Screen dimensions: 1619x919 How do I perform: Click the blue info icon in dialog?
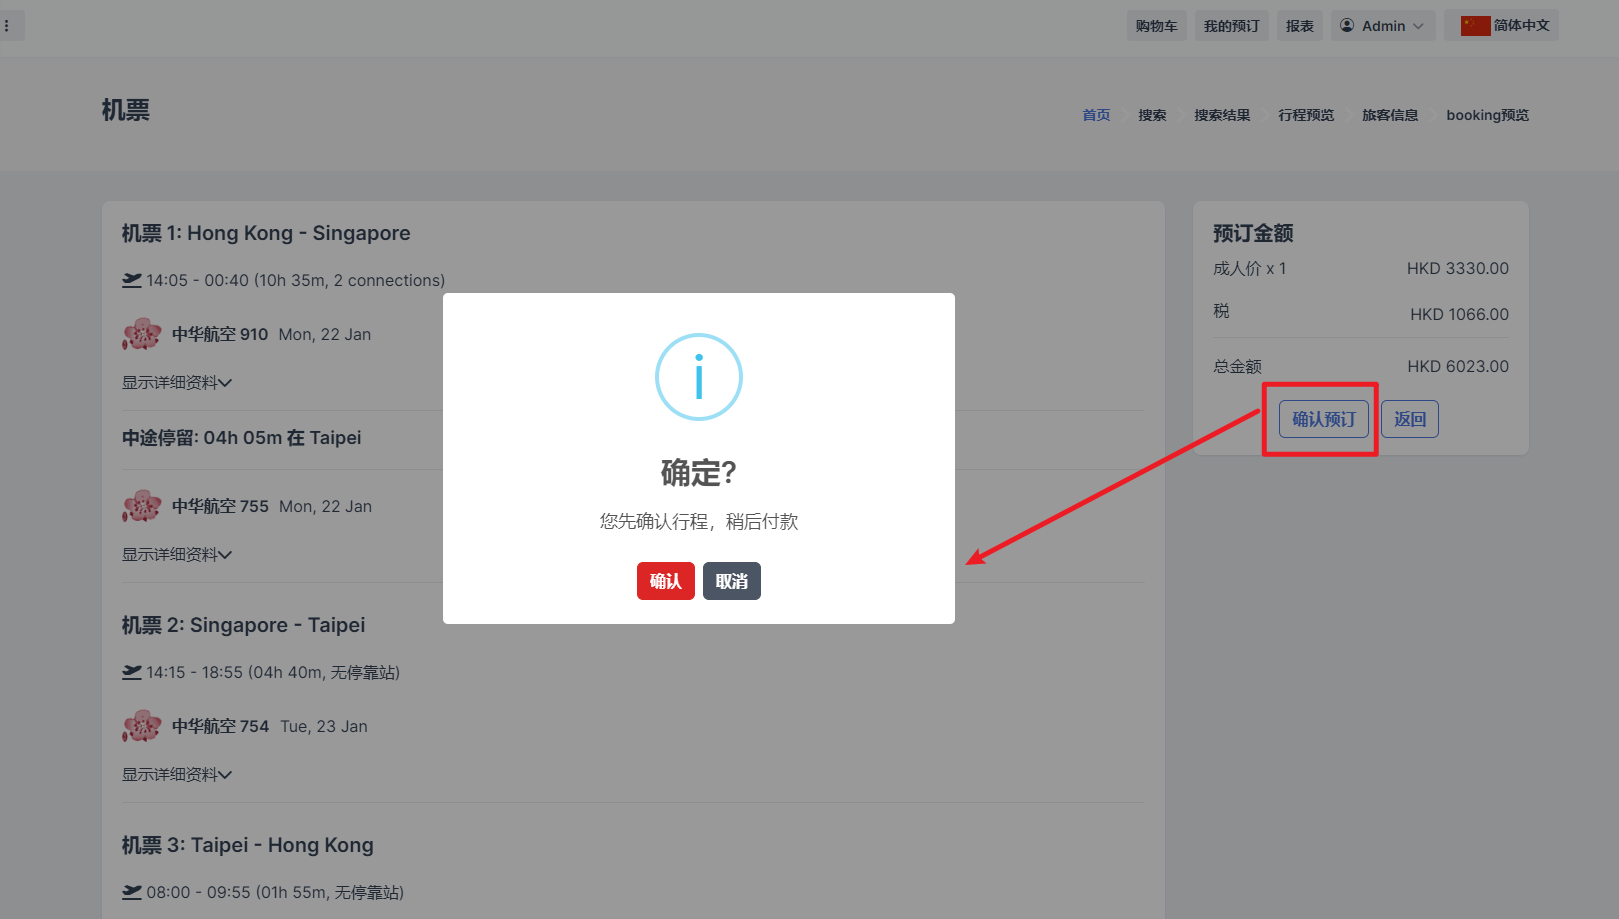698,377
